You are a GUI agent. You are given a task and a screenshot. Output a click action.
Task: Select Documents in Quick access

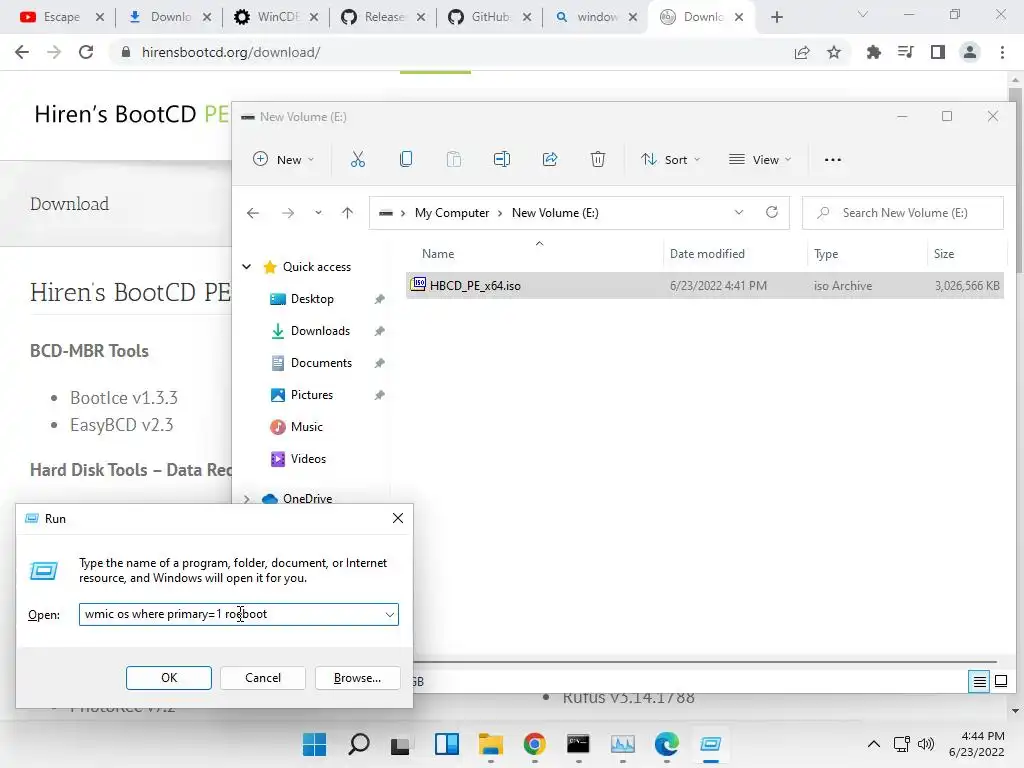point(321,363)
